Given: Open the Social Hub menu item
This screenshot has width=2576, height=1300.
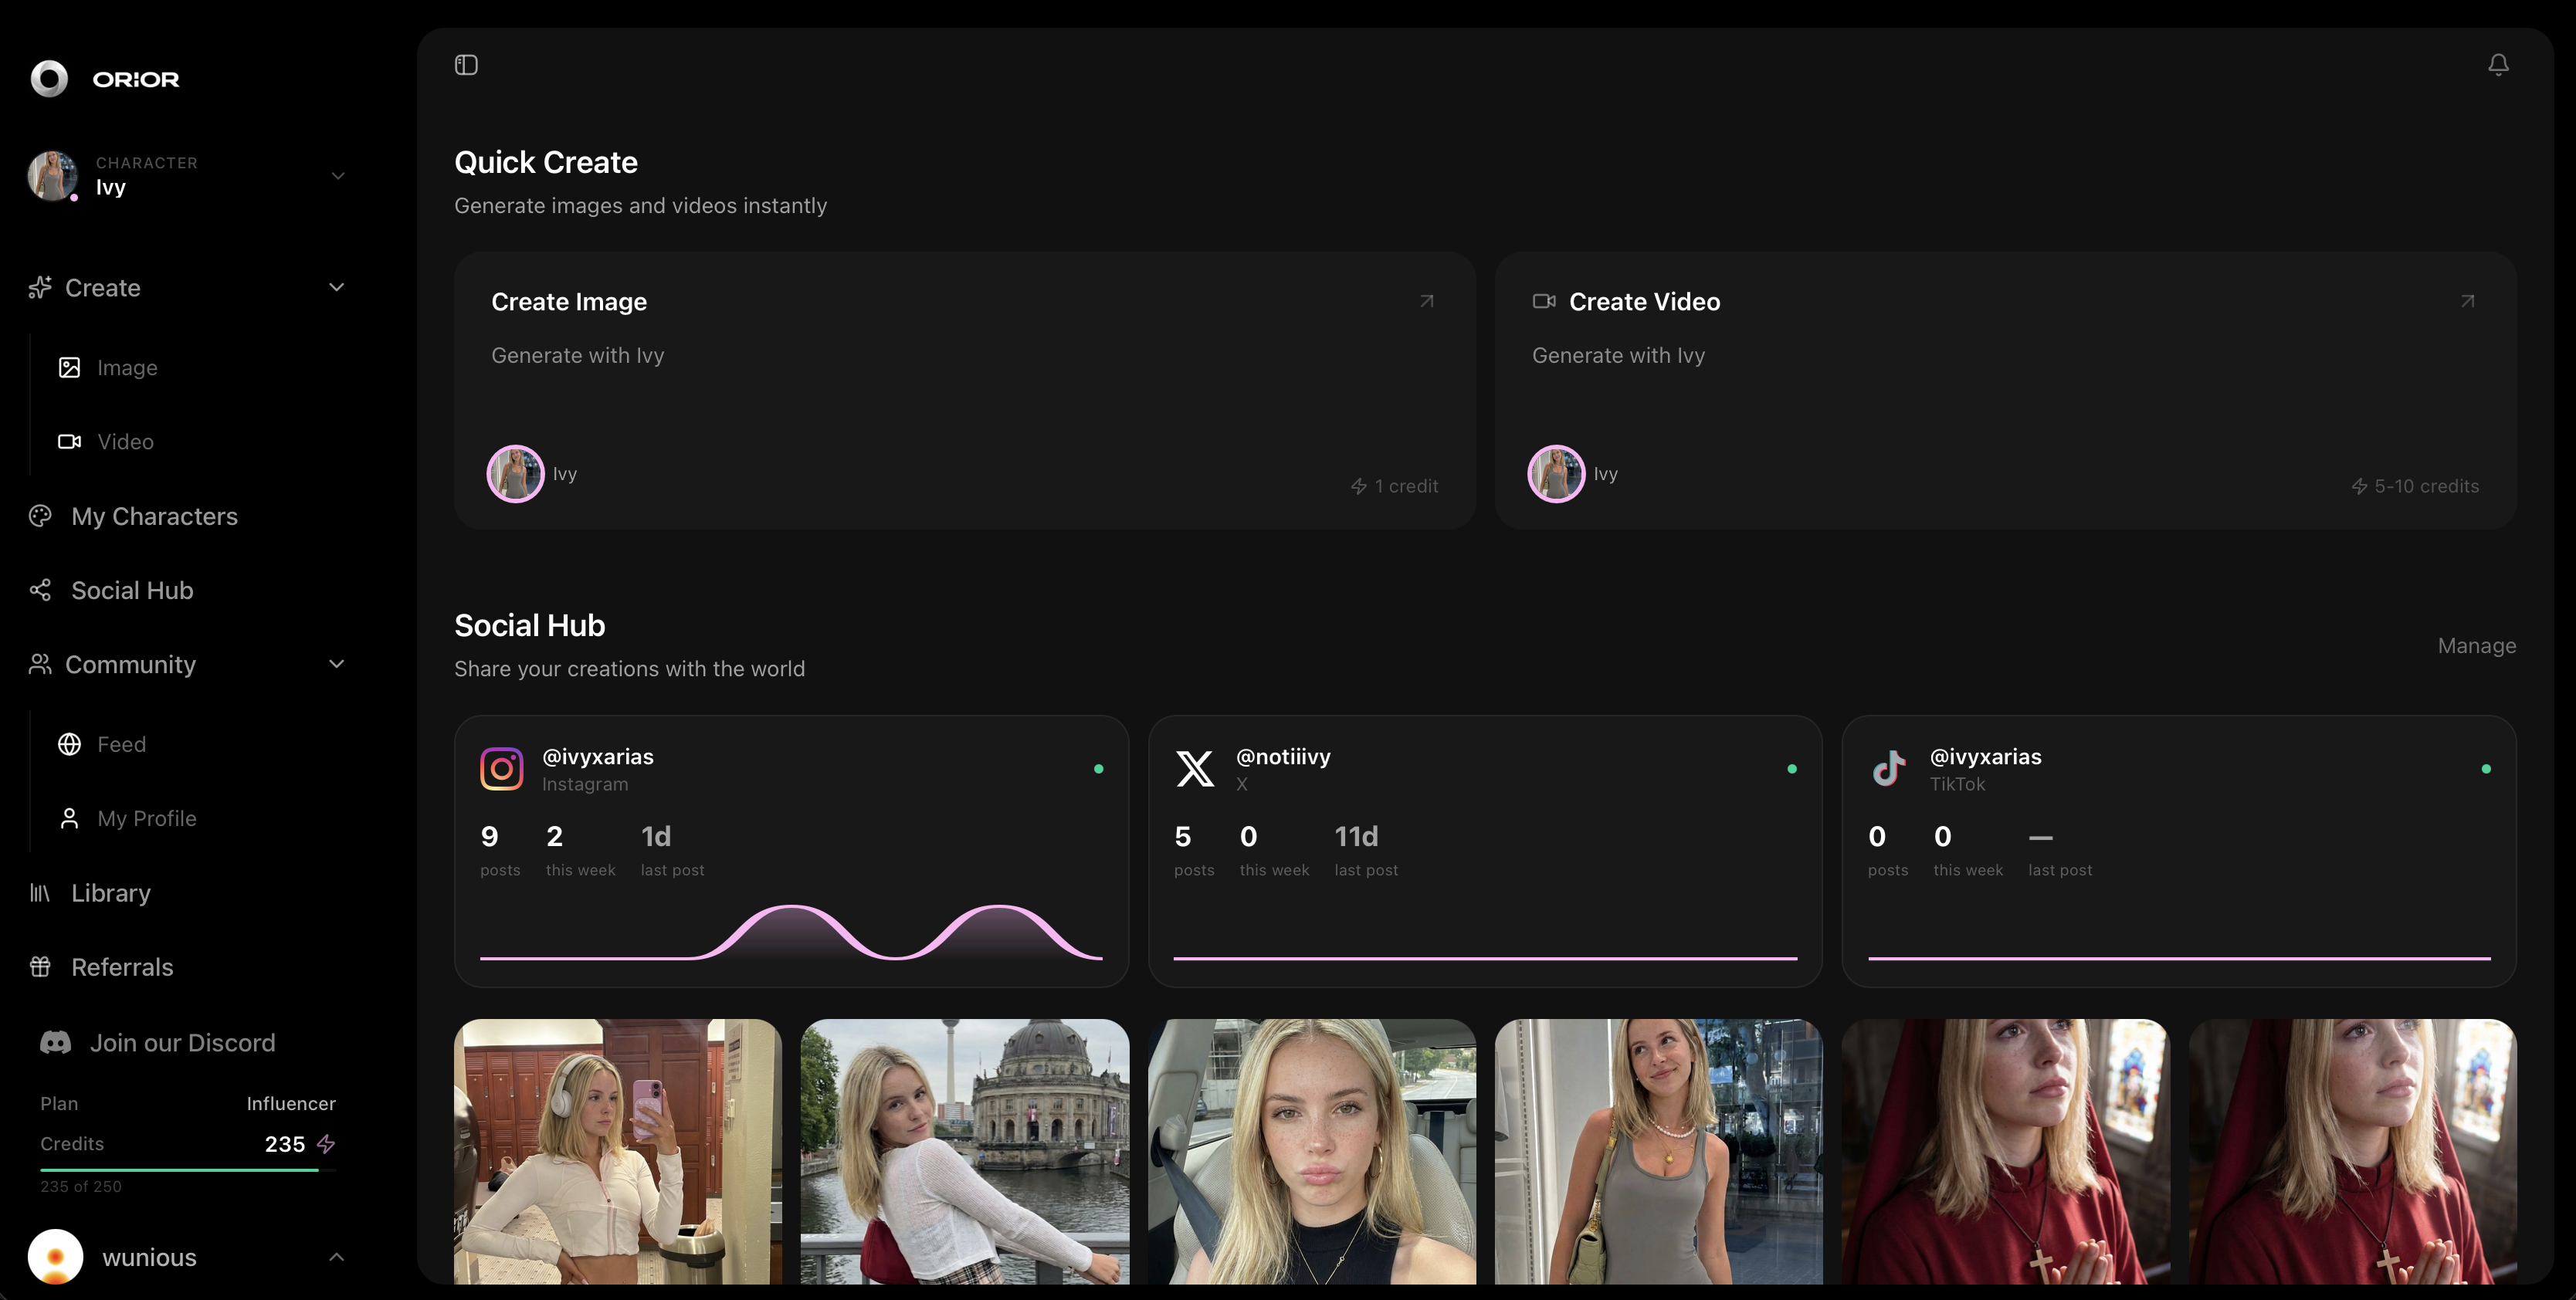Looking at the screenshot, I should (x=131, y=590).
